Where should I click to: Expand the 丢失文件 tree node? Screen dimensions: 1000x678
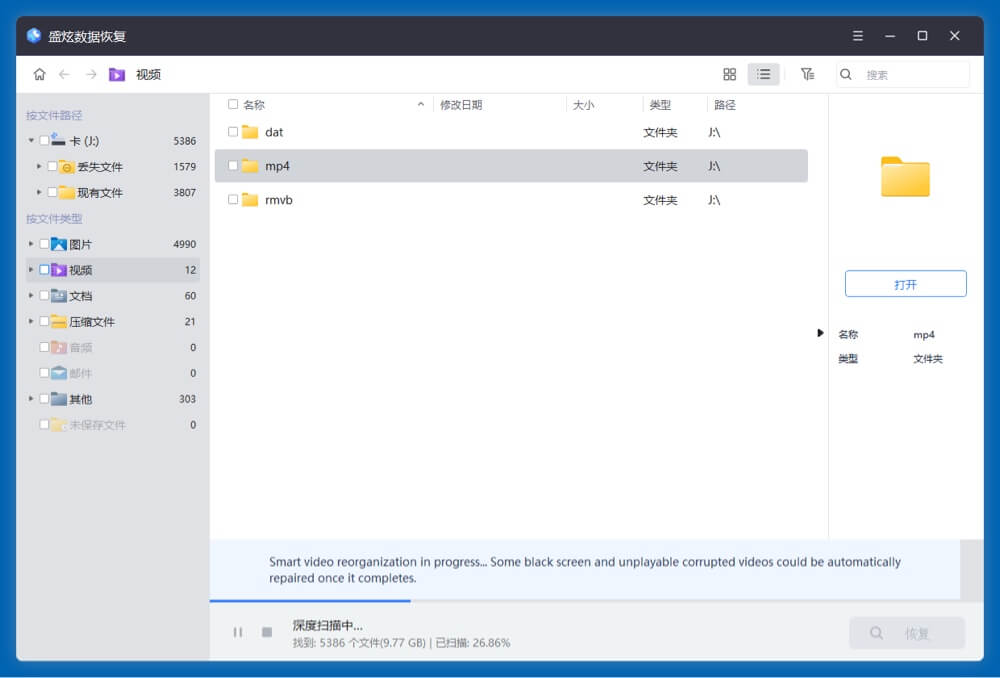pos(39,167)
